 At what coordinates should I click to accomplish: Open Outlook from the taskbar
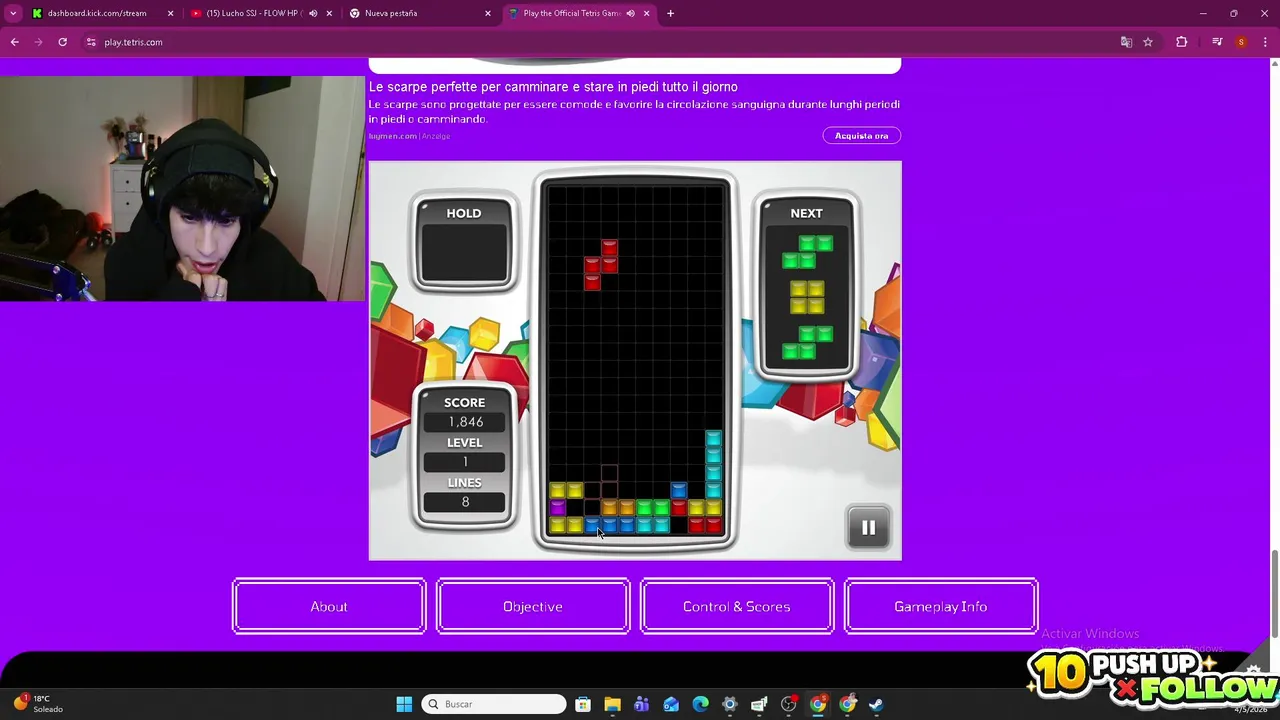[x=671, y=704]
